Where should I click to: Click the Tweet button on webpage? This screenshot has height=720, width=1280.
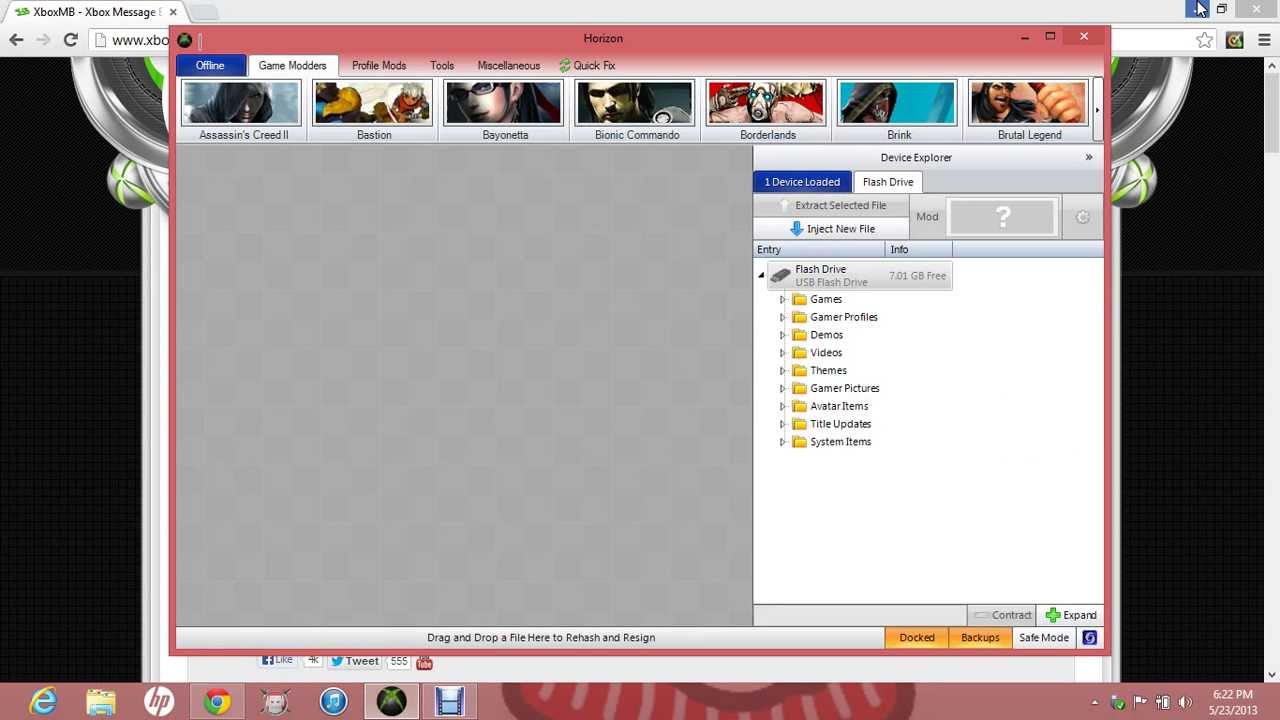point(354,661)
